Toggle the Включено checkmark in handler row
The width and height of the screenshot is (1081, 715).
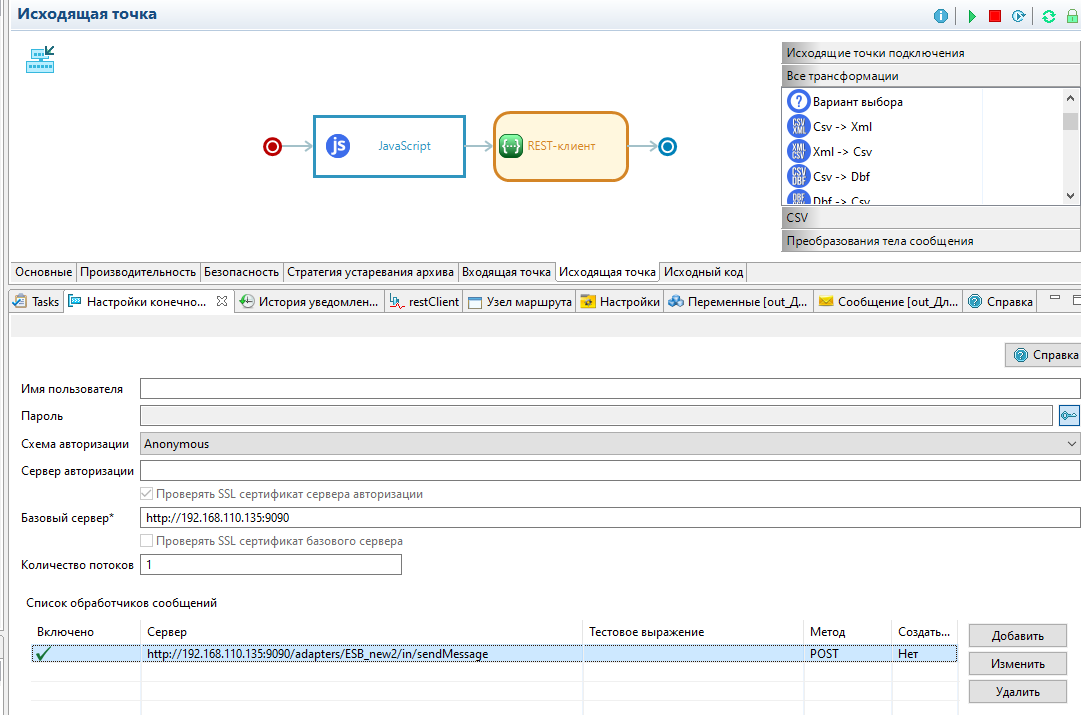tap(43, 654)
